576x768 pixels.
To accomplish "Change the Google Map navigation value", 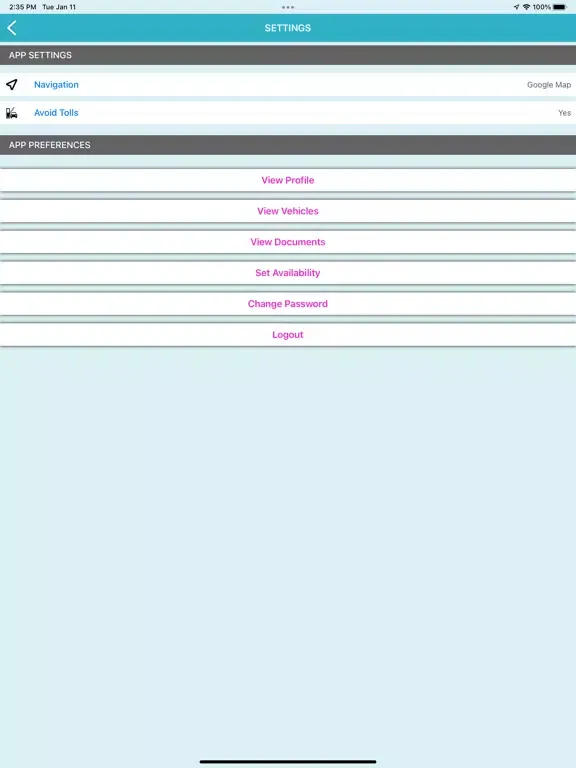I will (x=549, y=85).
